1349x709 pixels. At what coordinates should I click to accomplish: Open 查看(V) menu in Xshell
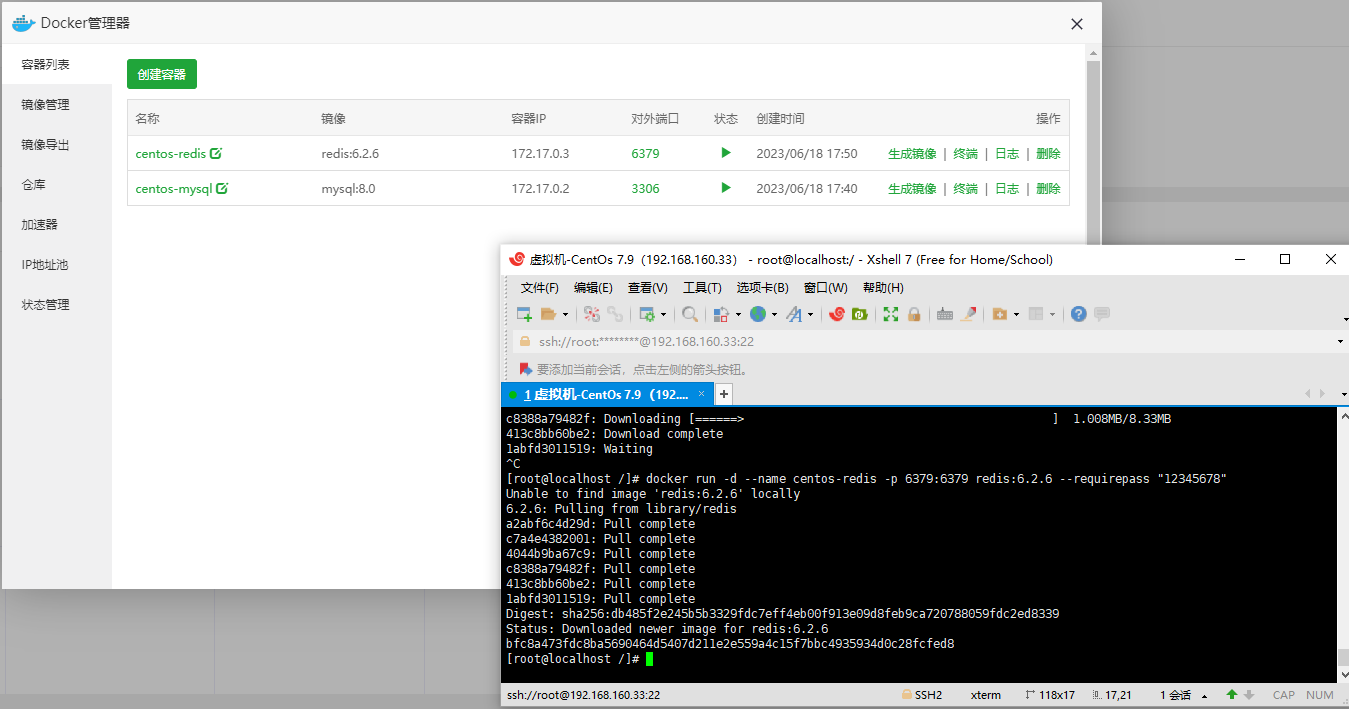click(x=647, y=288)
